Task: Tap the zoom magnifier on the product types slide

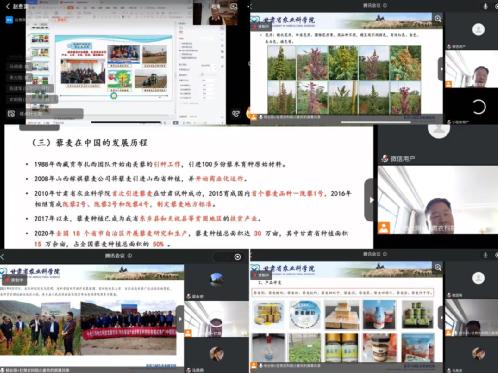Action: click(438, 267)
